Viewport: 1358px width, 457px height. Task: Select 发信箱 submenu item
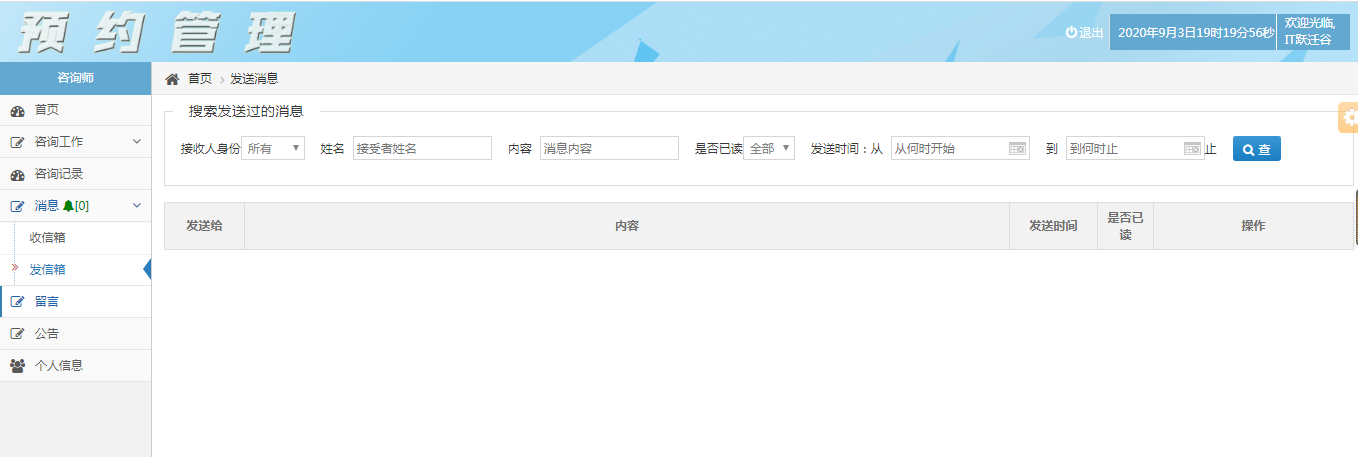76,270
